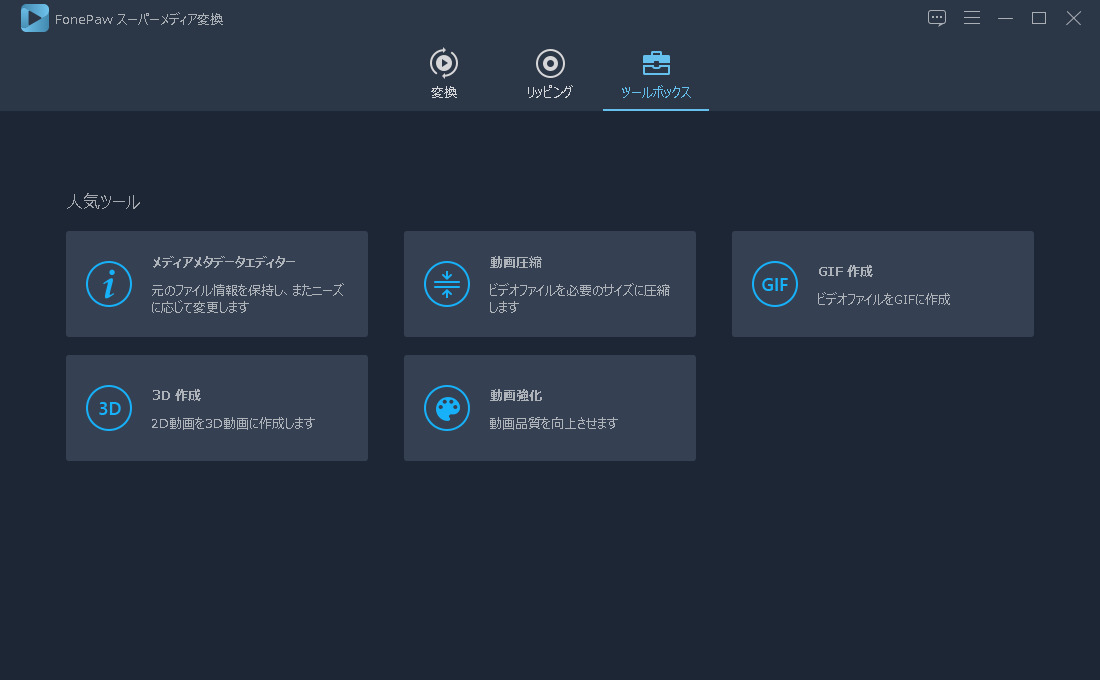Click the text ビデオファイルをGIFに作成

point(884,300)
